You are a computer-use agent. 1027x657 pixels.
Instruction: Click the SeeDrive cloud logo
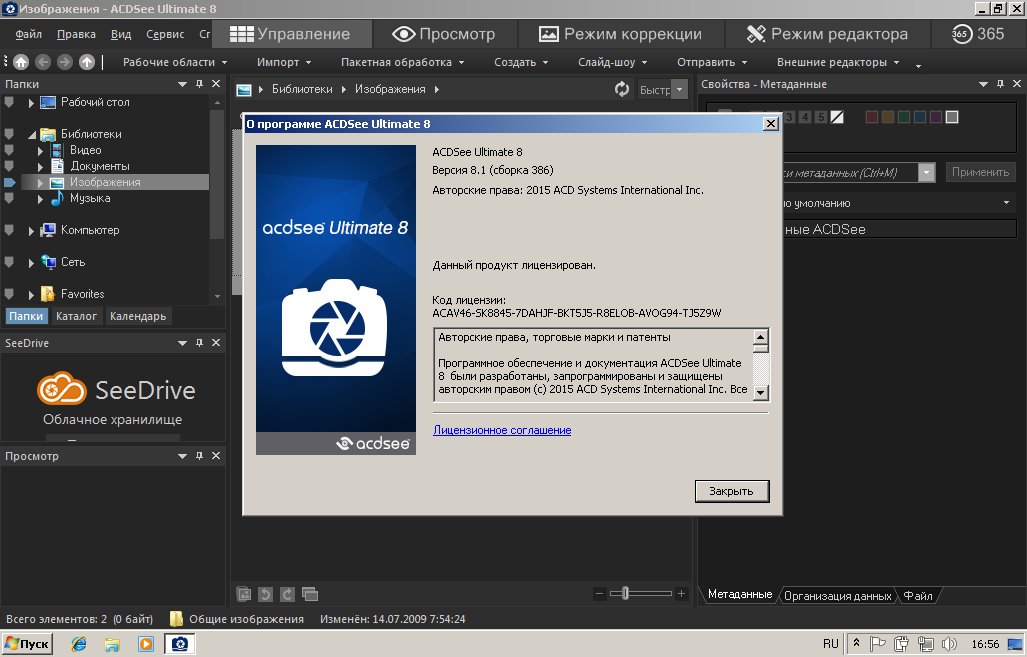(62, 388)
